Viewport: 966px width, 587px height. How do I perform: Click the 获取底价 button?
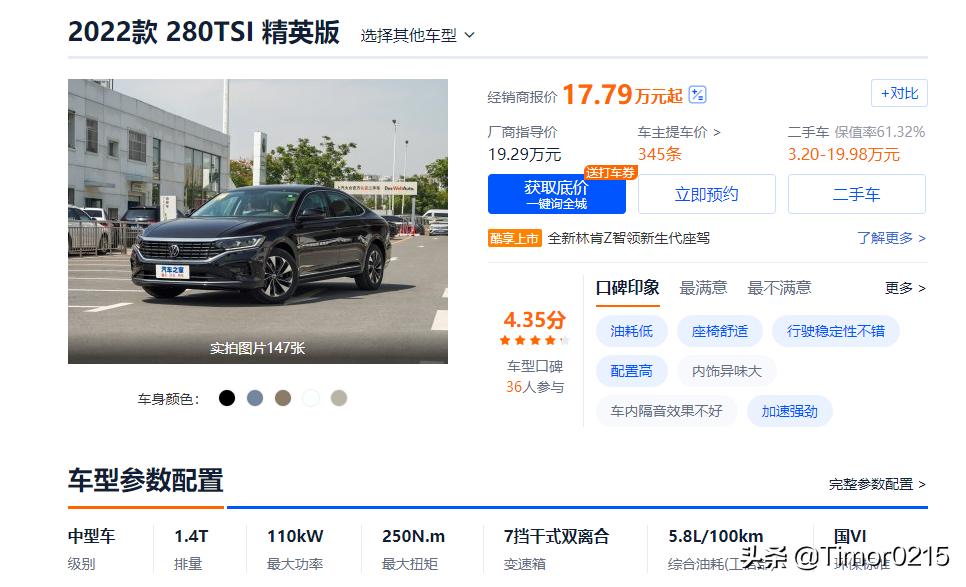[555, 194]
